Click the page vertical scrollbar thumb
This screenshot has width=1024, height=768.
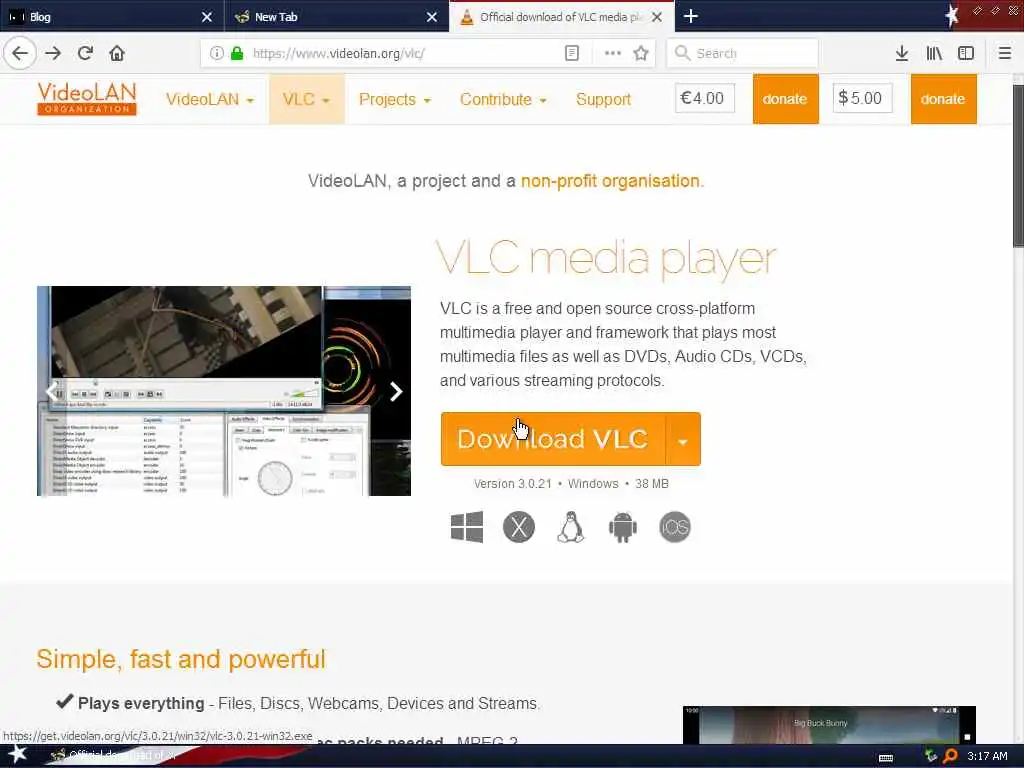tap(1017, 167)
